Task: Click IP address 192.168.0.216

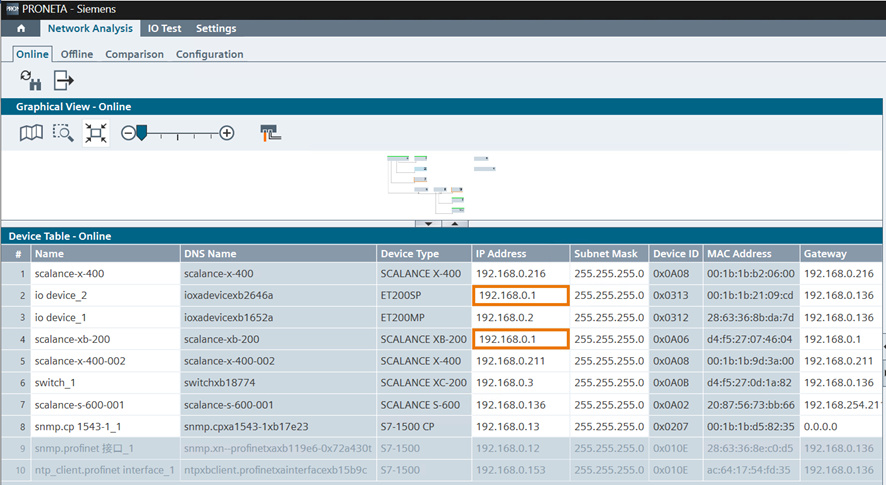Action: click(511, 274)
